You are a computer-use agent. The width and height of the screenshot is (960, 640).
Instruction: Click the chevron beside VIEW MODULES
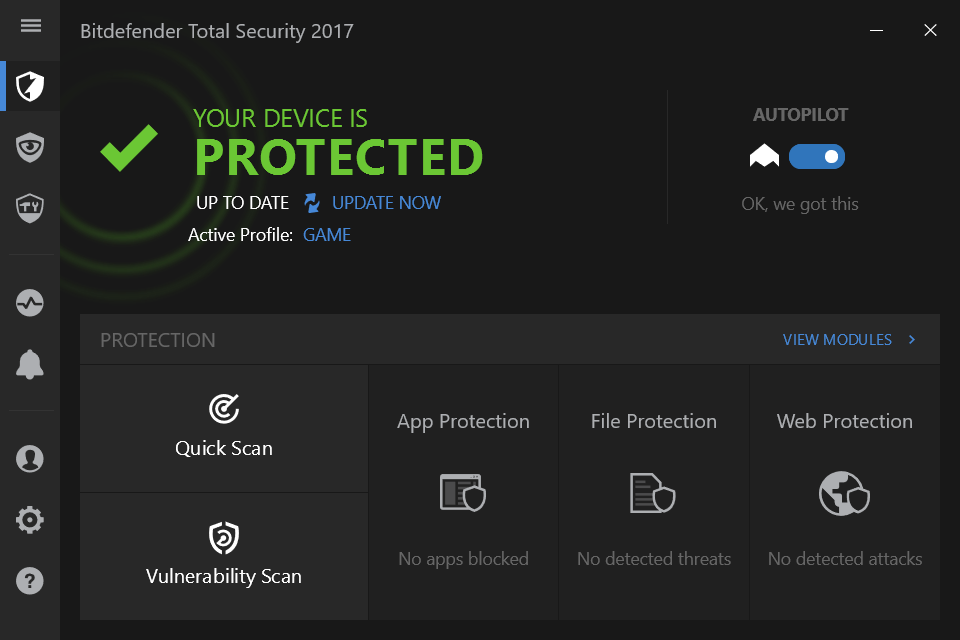click(x=912, y=340)
